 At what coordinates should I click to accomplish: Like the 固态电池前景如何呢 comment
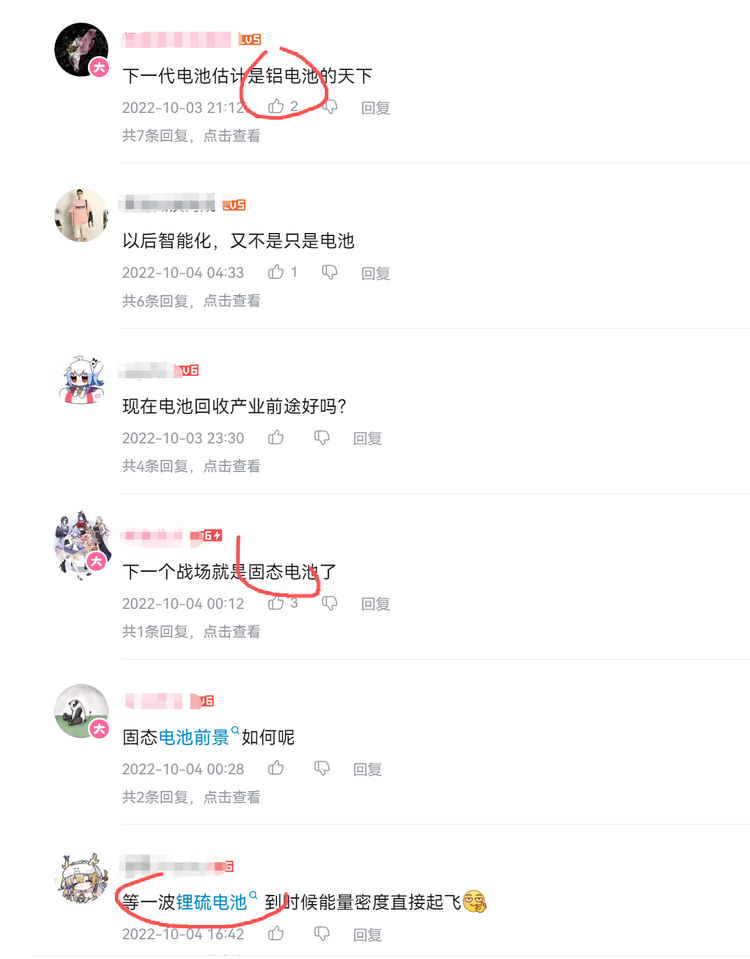pos(276,768)
